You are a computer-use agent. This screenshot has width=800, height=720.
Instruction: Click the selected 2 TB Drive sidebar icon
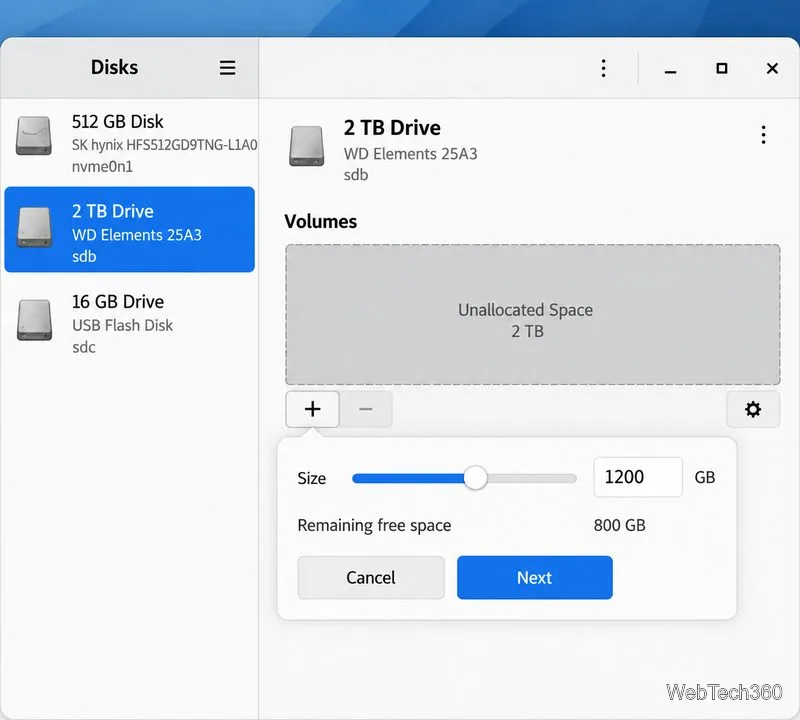pyautogui.click(x=34, y=227)
